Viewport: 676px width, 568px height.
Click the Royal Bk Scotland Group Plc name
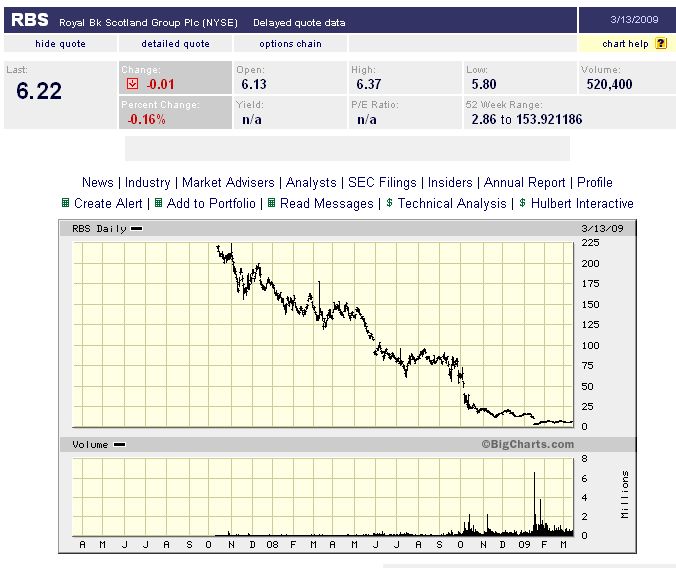[148, 22]
